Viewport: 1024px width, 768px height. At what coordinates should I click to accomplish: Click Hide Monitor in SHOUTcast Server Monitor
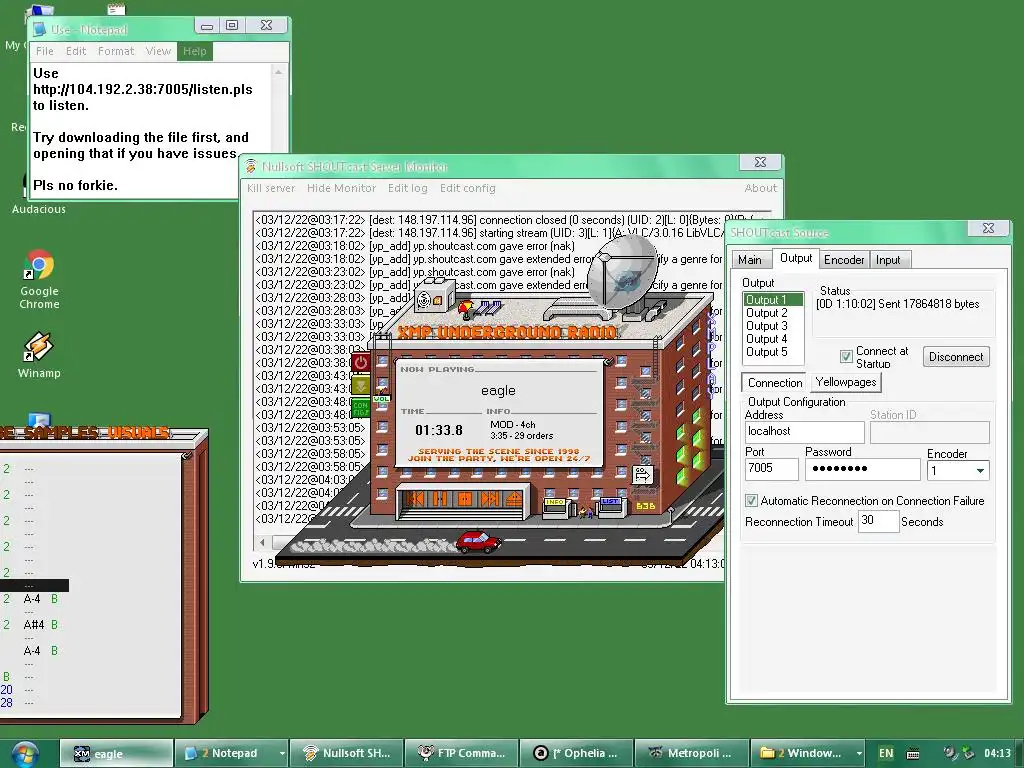coord(342,188)
